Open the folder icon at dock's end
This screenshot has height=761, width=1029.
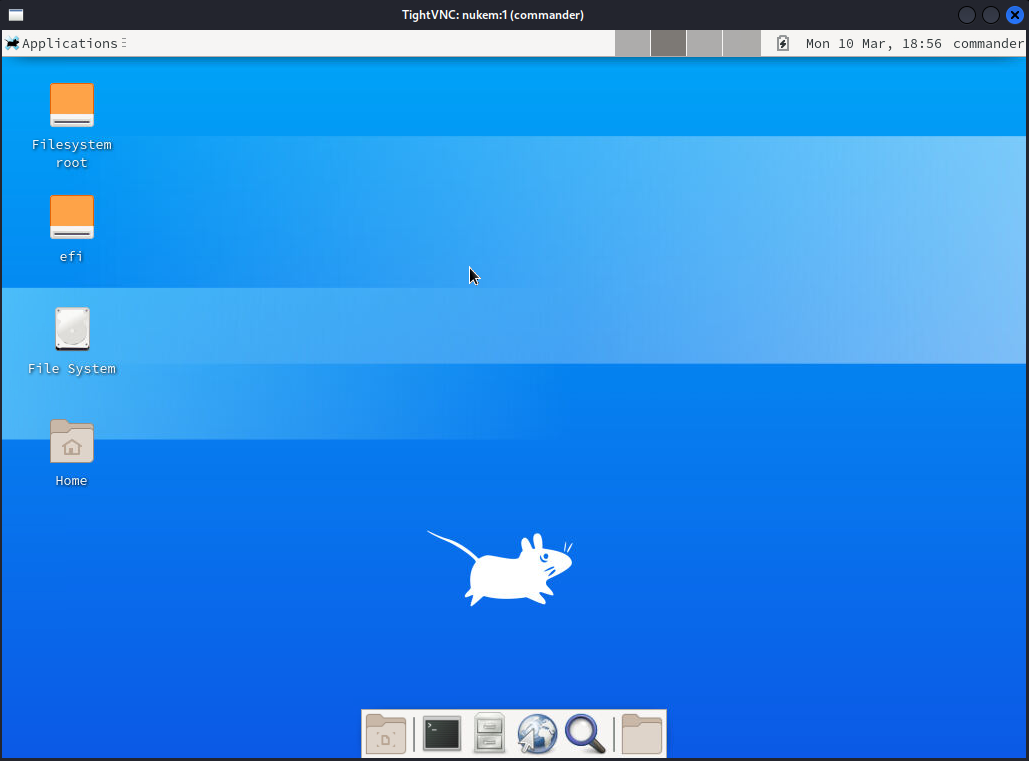click(642, 733)
